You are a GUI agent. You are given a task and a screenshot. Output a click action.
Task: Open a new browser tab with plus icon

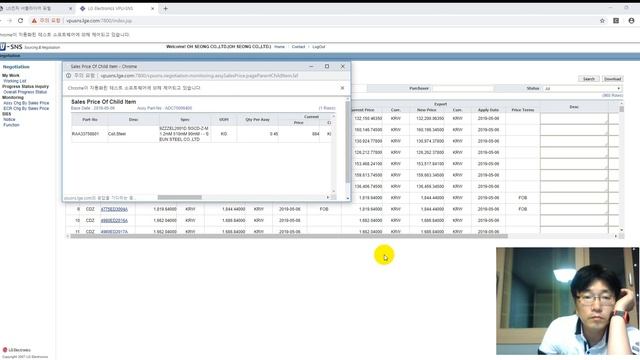point(165,8)
